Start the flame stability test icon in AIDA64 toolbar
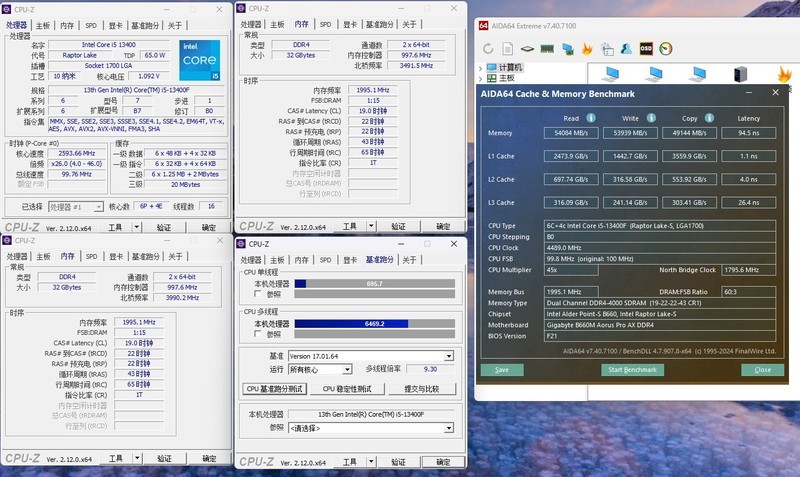This screenshot has width=800, height=477. coord(587,49)
